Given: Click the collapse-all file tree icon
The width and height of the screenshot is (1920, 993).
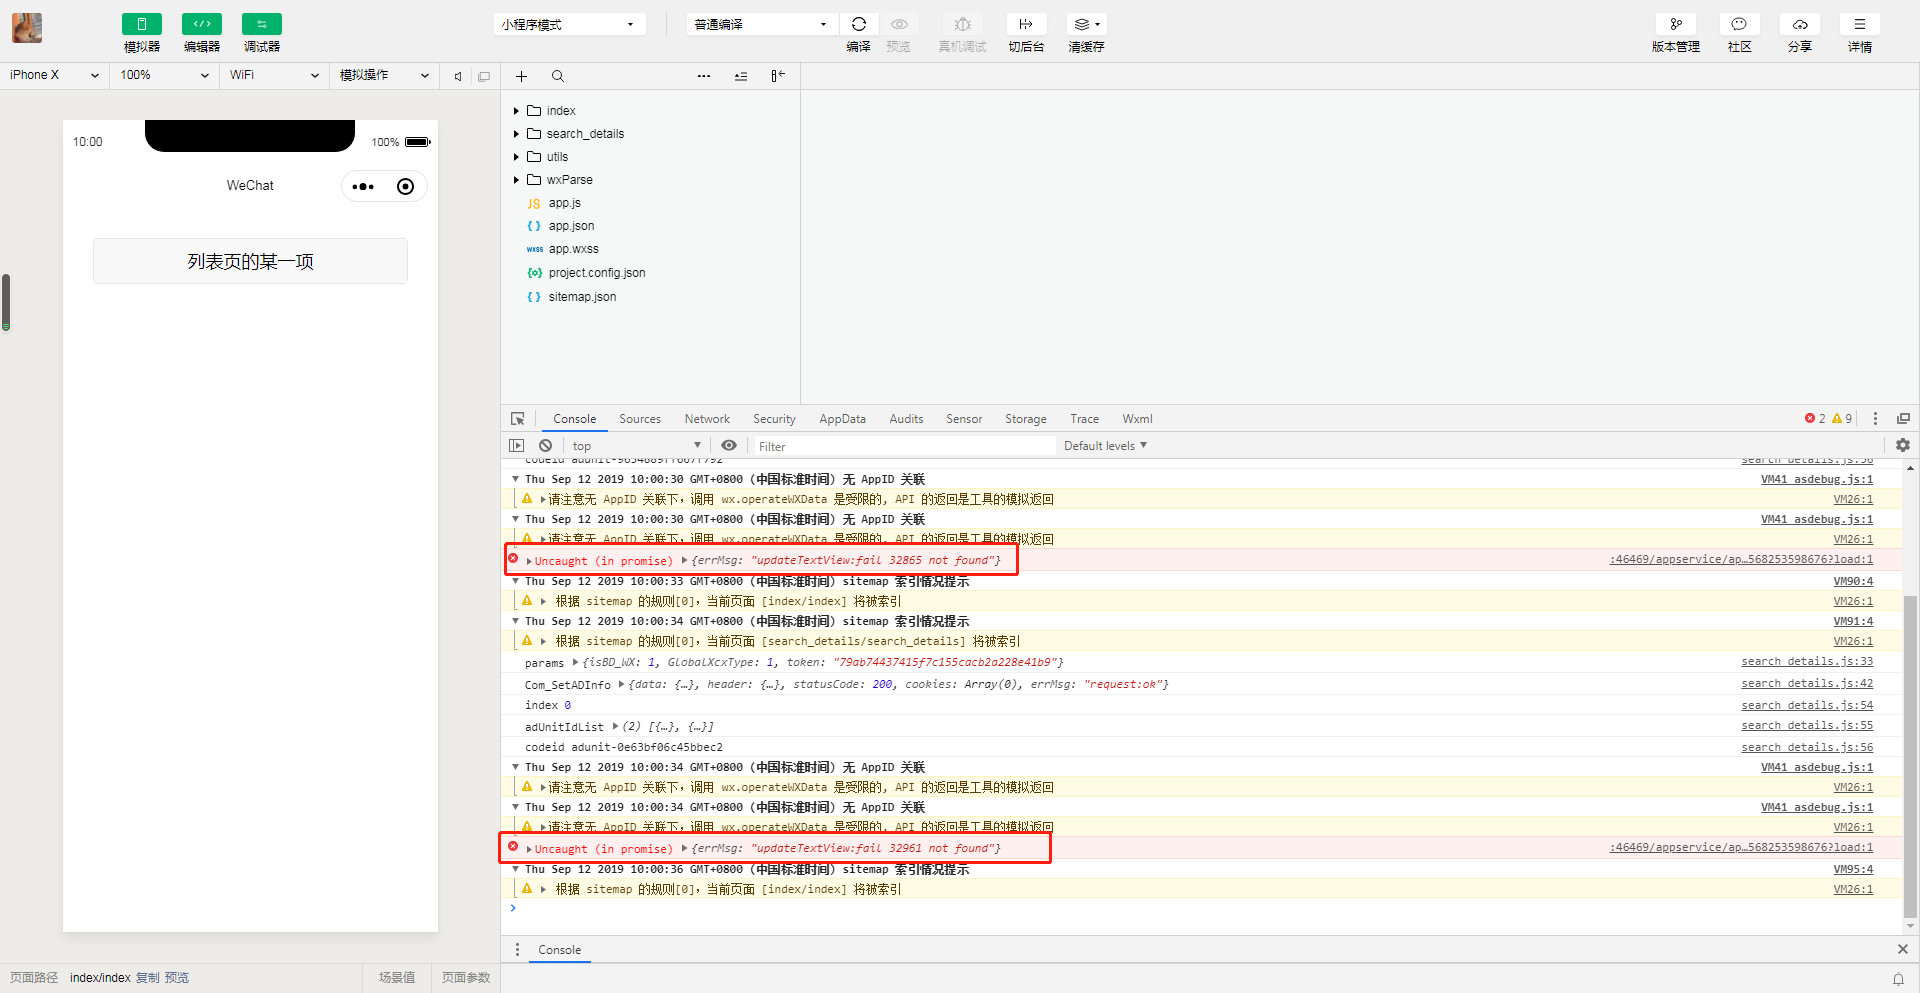Looking at the screenshot, I should [x=741, y=76].
